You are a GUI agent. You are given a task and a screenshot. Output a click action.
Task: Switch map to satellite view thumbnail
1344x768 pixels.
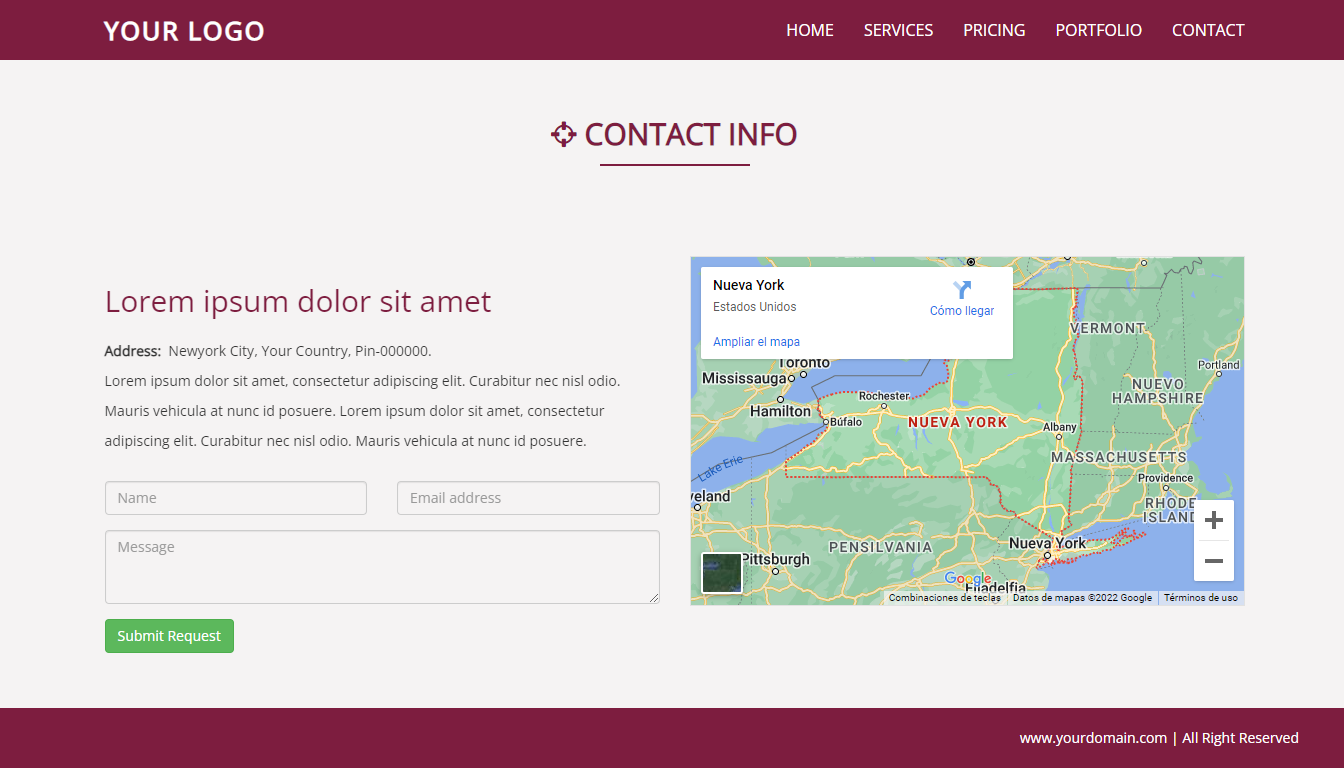721,573
